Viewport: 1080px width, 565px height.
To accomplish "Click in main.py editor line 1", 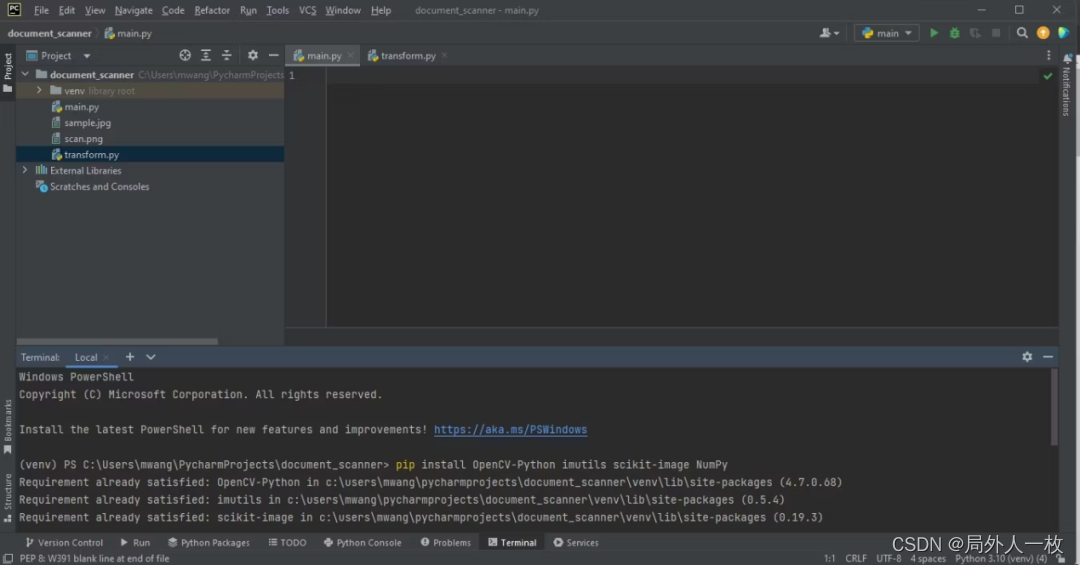I will 692,75.
